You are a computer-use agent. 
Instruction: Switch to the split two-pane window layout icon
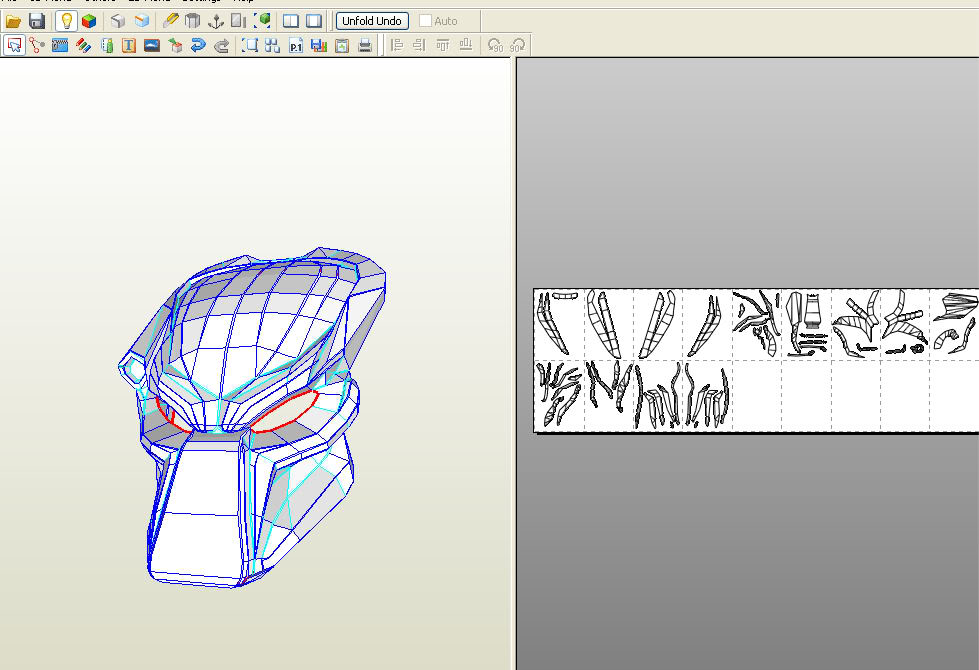pos(290,21)
